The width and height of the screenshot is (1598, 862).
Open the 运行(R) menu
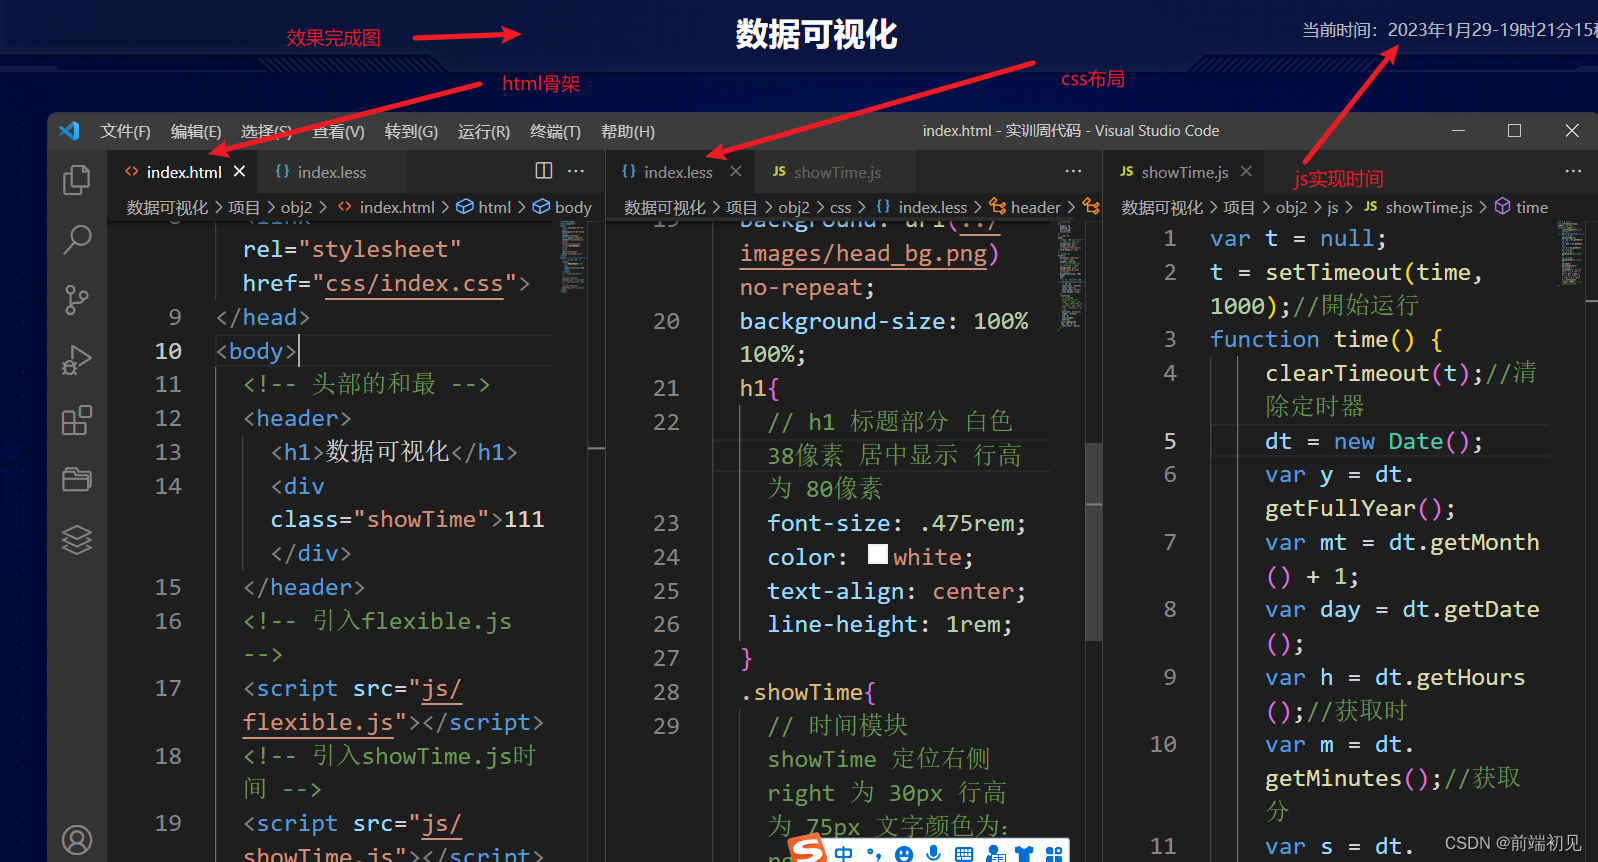pos(484,131)
